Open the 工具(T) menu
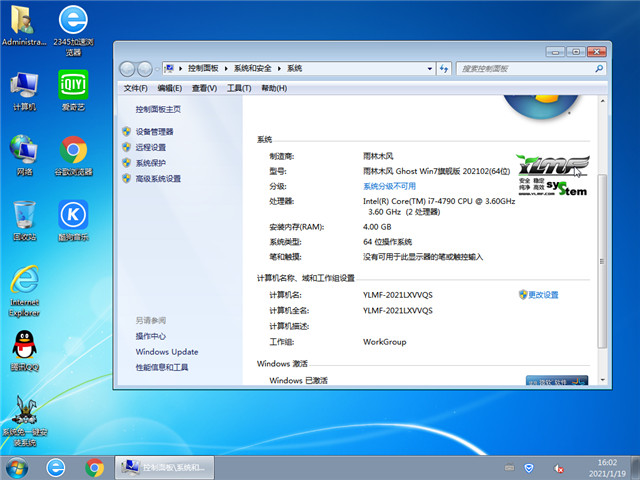Image resolution: width=640 pixels, height=480 pixels. point(239,88)
